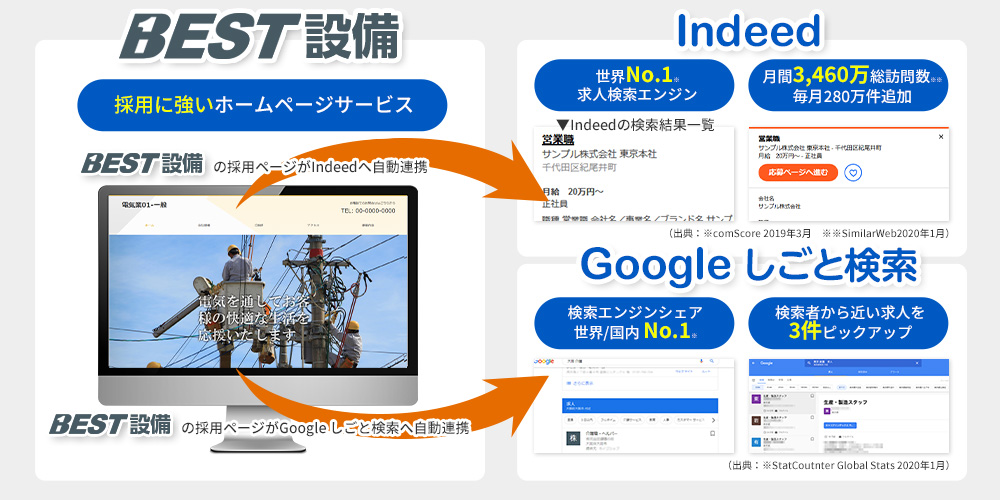Click the large BEST設備 logo at top

click(260, 36)
